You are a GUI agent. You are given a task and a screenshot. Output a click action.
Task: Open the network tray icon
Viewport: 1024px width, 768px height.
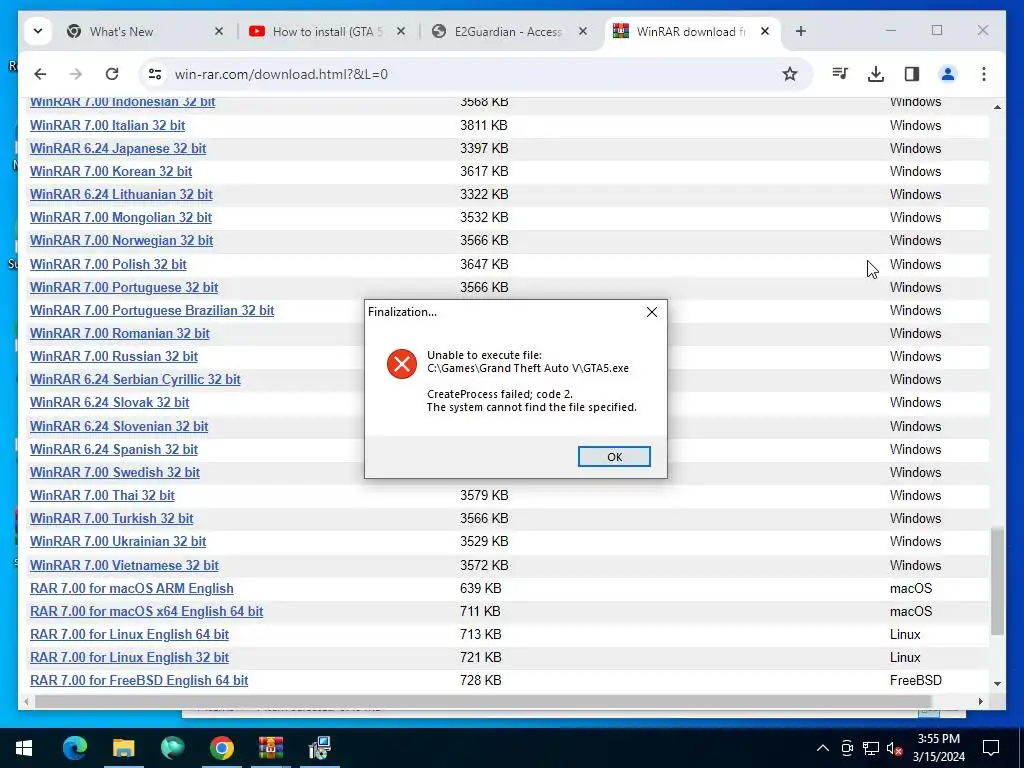871,748
